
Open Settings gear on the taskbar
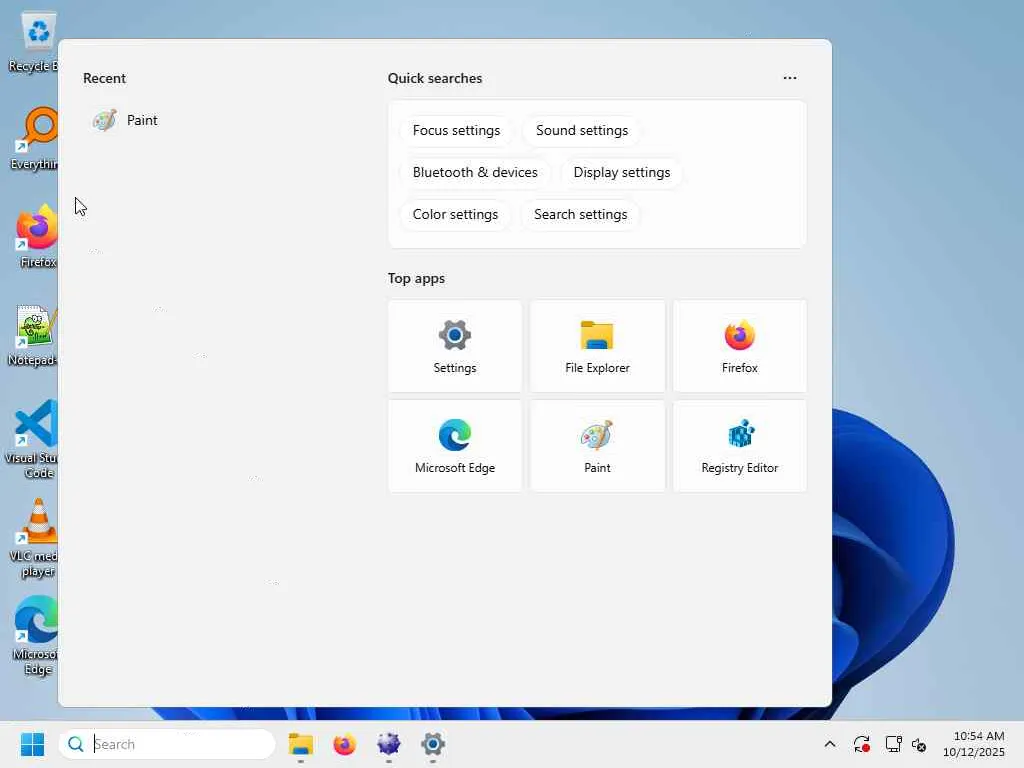432,744
